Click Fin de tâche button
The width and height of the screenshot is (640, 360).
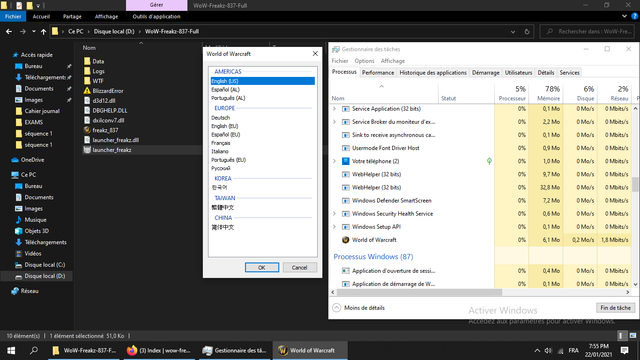click(x=615, y=308)
